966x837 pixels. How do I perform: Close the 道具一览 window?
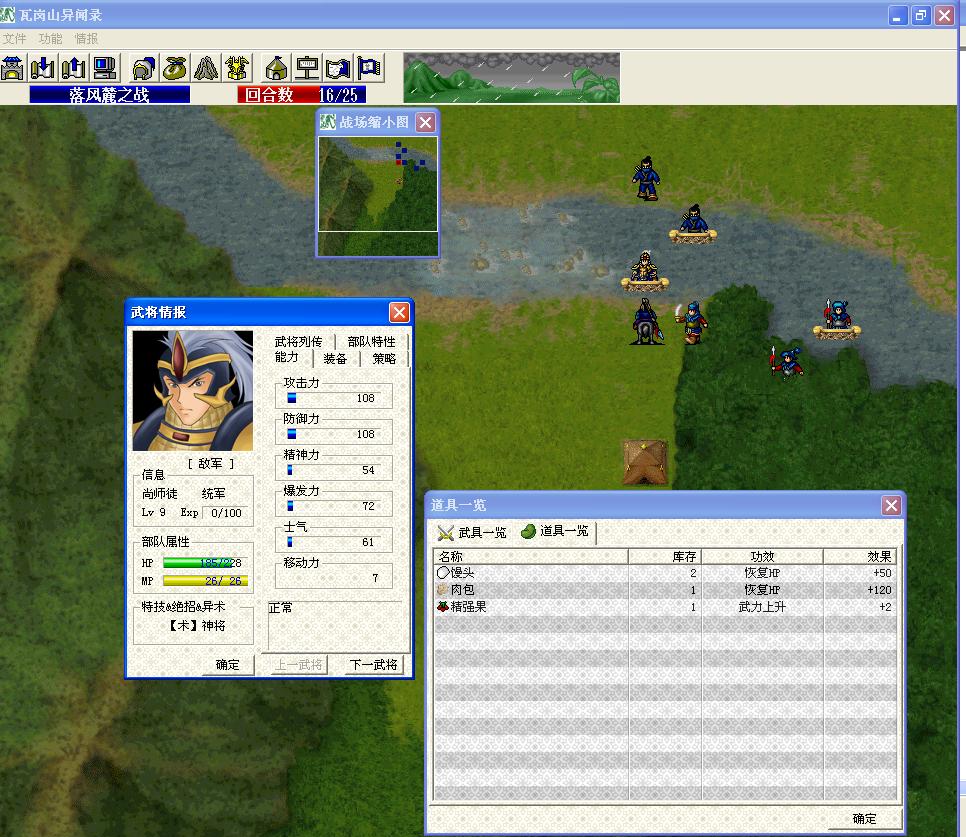pyautogui.click(x=891, y=506)
